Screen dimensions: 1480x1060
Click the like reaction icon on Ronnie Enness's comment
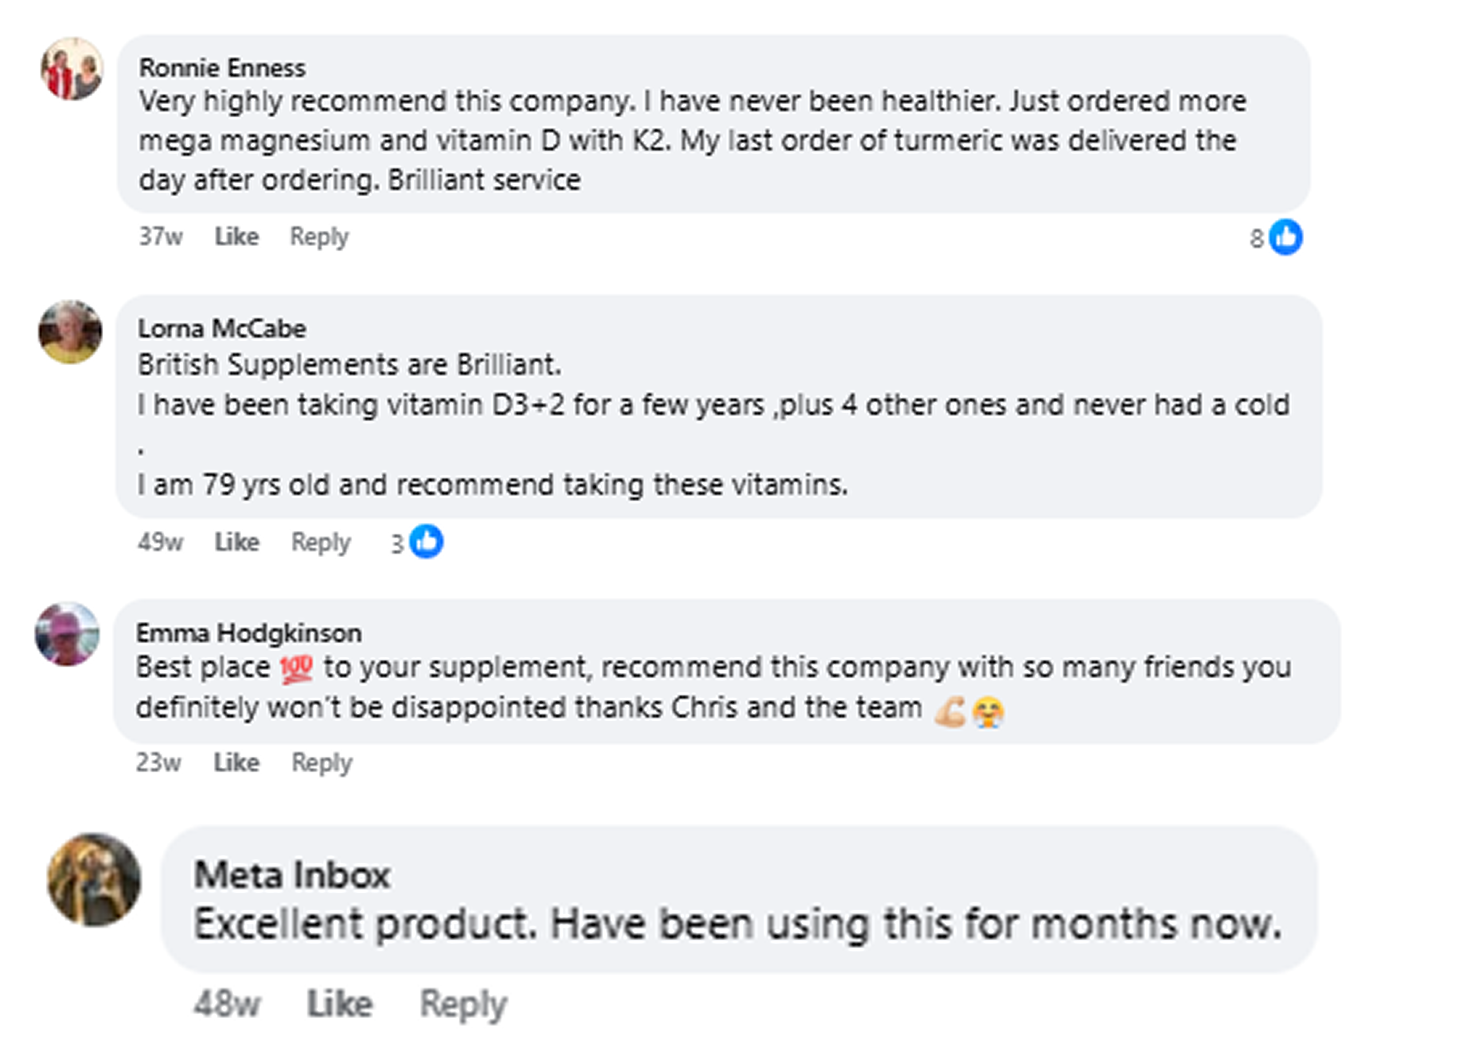[1286, 237]
